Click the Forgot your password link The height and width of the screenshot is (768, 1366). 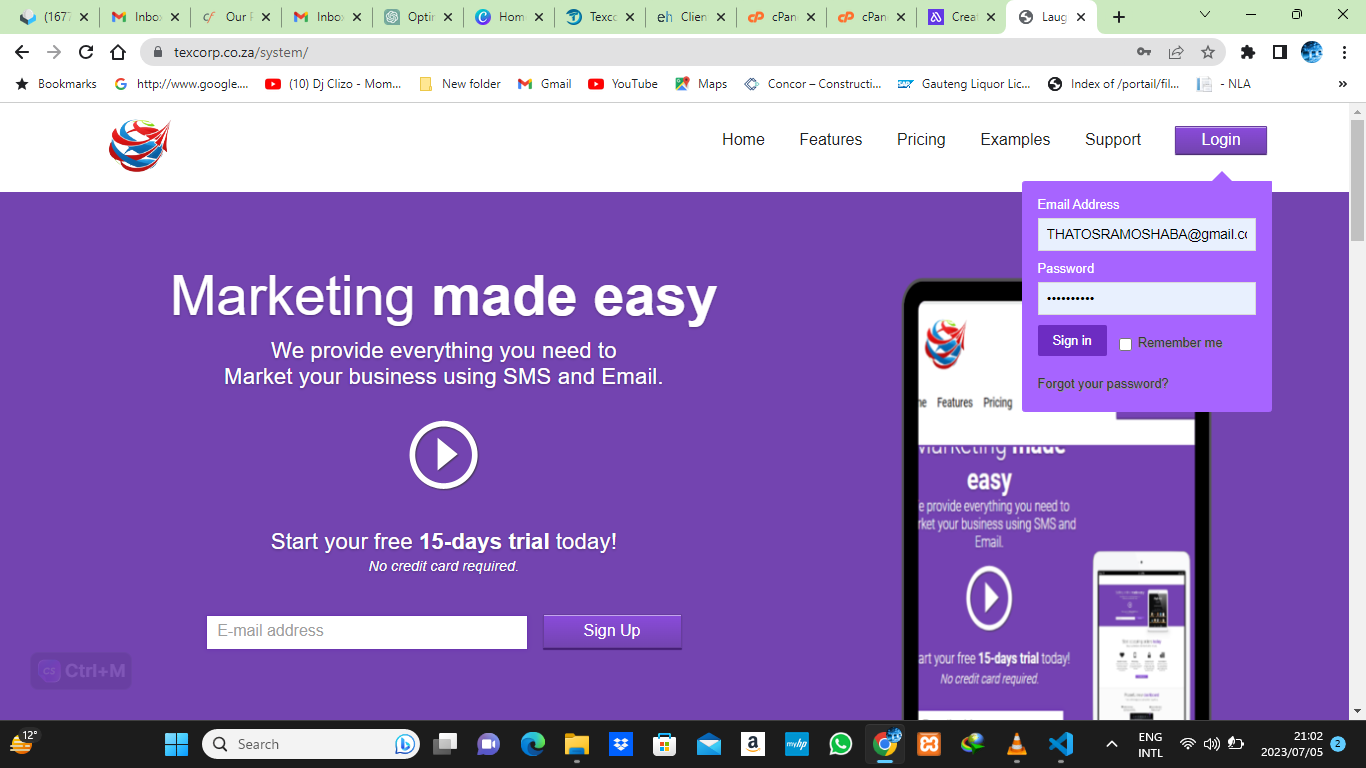pos(1102,384)
